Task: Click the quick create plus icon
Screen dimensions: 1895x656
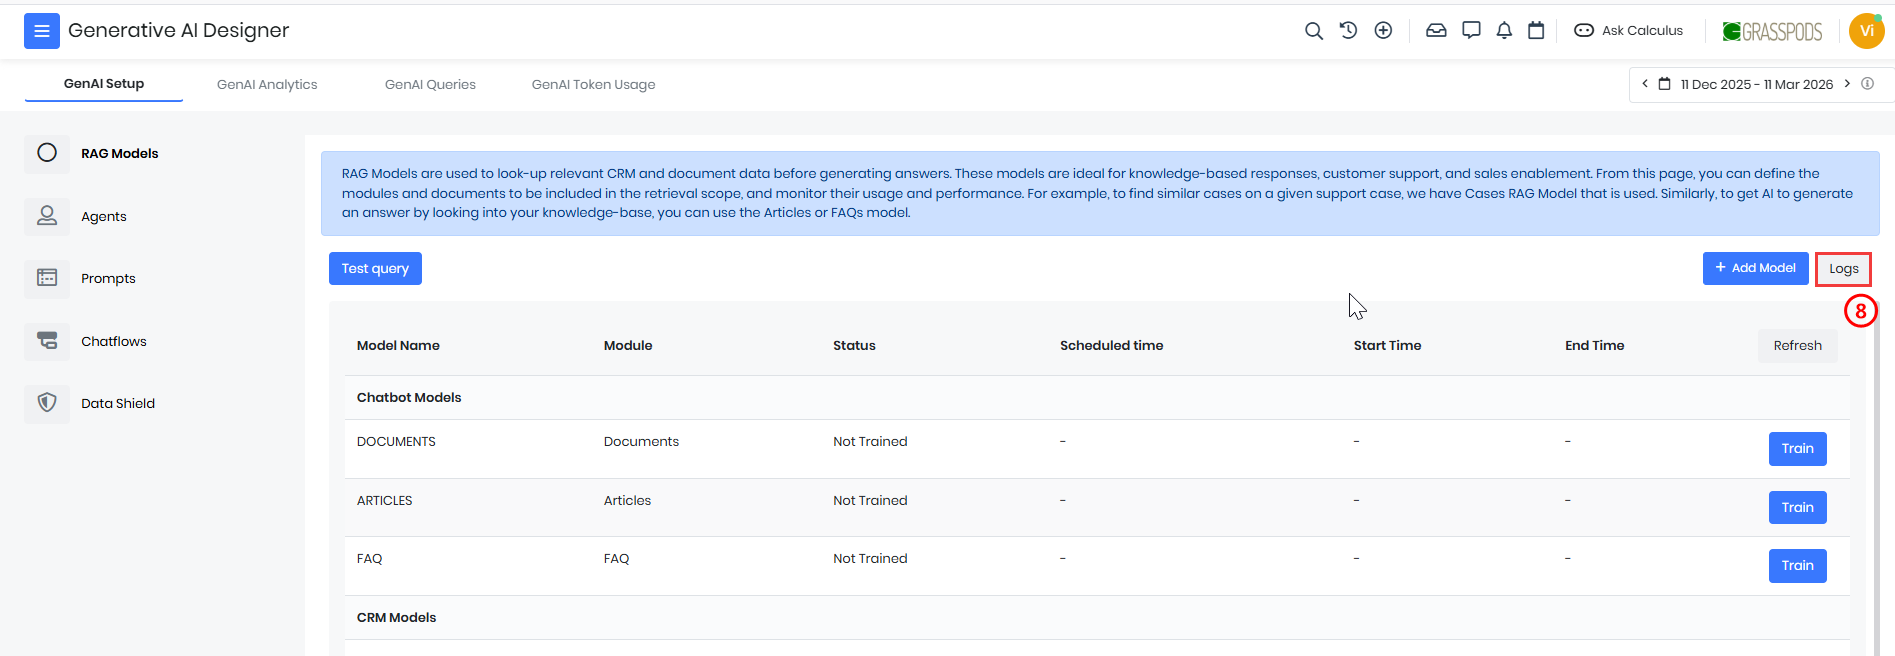Action: click(x=1383, y=31)
